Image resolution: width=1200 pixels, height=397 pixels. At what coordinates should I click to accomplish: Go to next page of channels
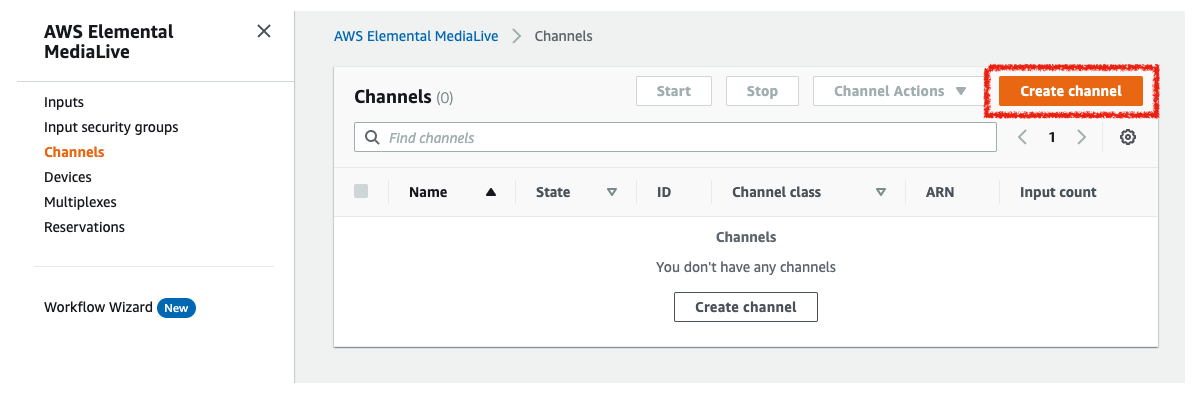tap(1081, 137)
